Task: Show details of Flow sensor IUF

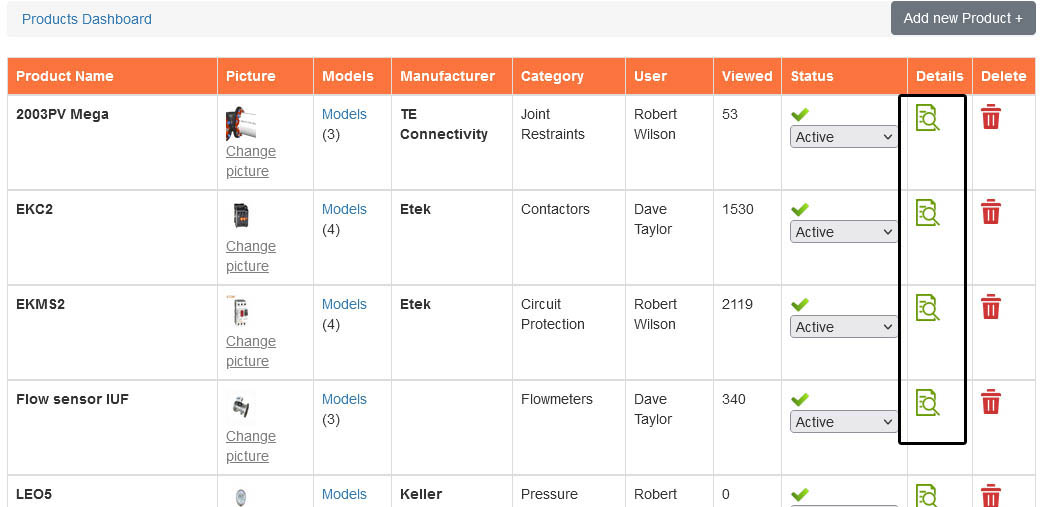Action: pyautogui.click(x=927, y=403)
